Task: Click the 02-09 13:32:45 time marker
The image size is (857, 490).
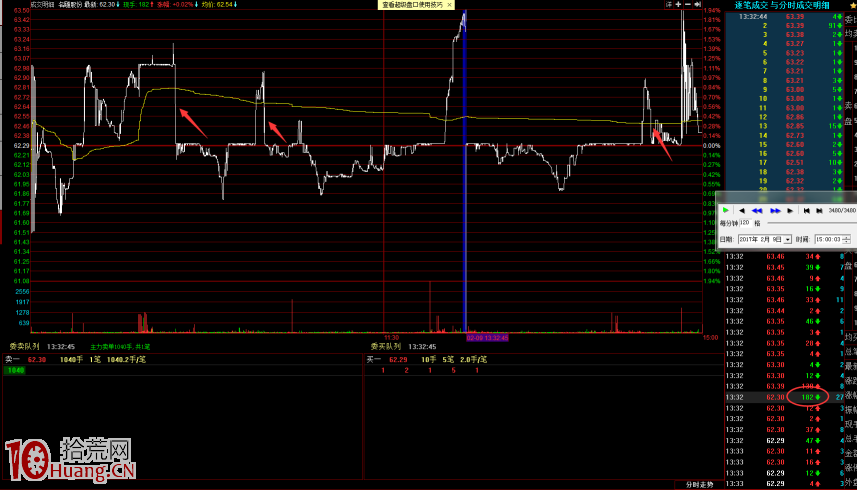Action: pos(488,338)
